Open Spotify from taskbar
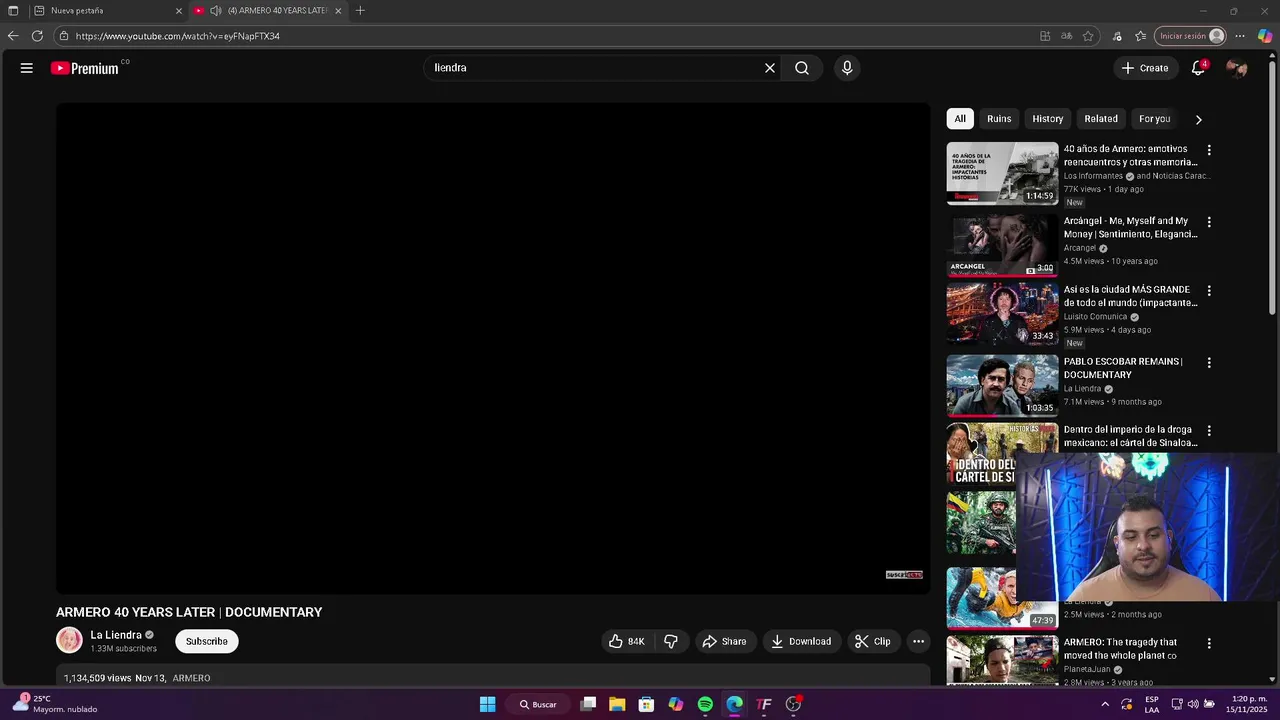Image resolution: width=1280 pixels, height=720 pixels. tap(705, 704)
